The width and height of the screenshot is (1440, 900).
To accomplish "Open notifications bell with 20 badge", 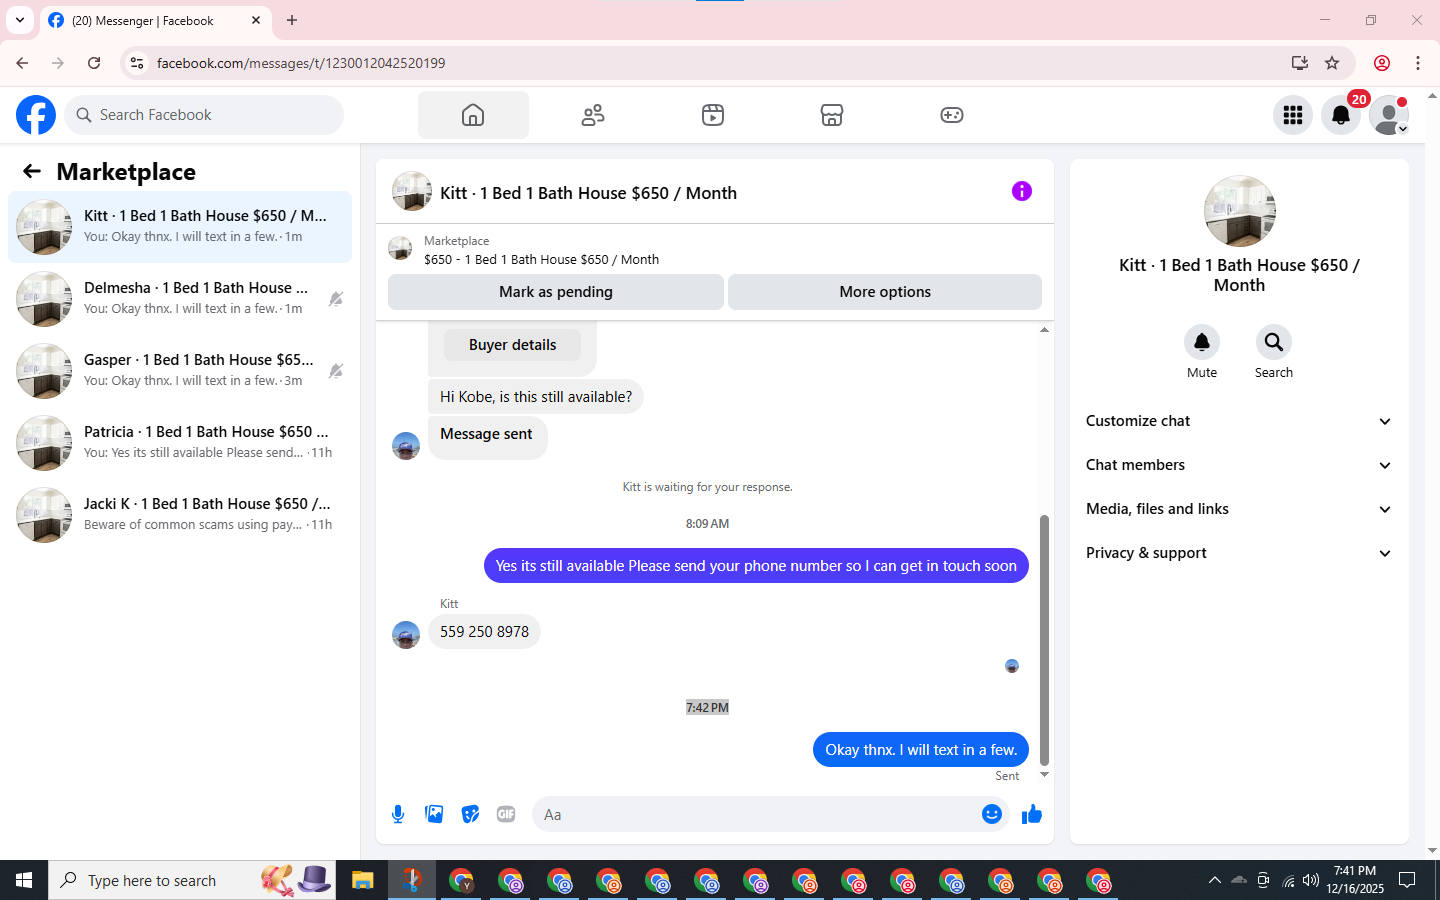I will (1341, 115).
